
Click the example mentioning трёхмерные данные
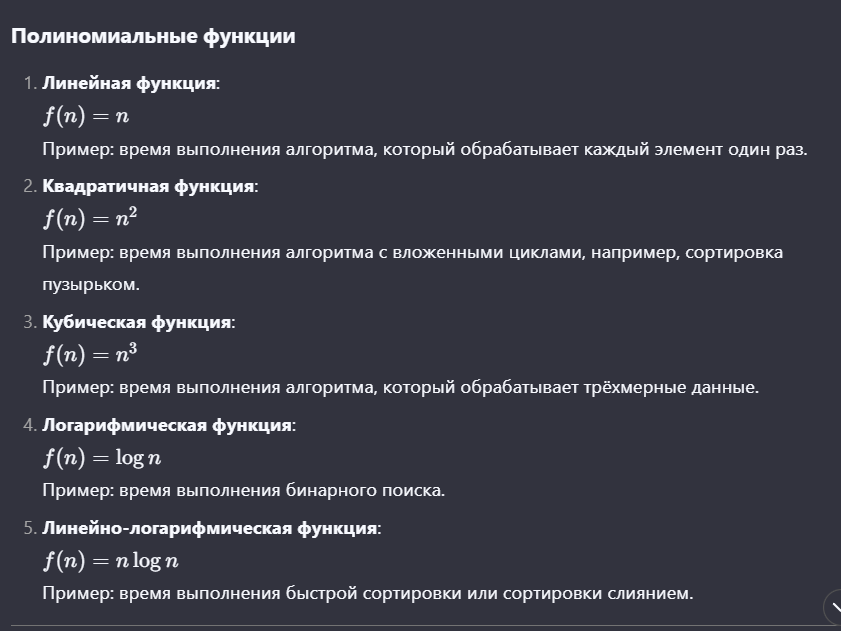point(401,387)
